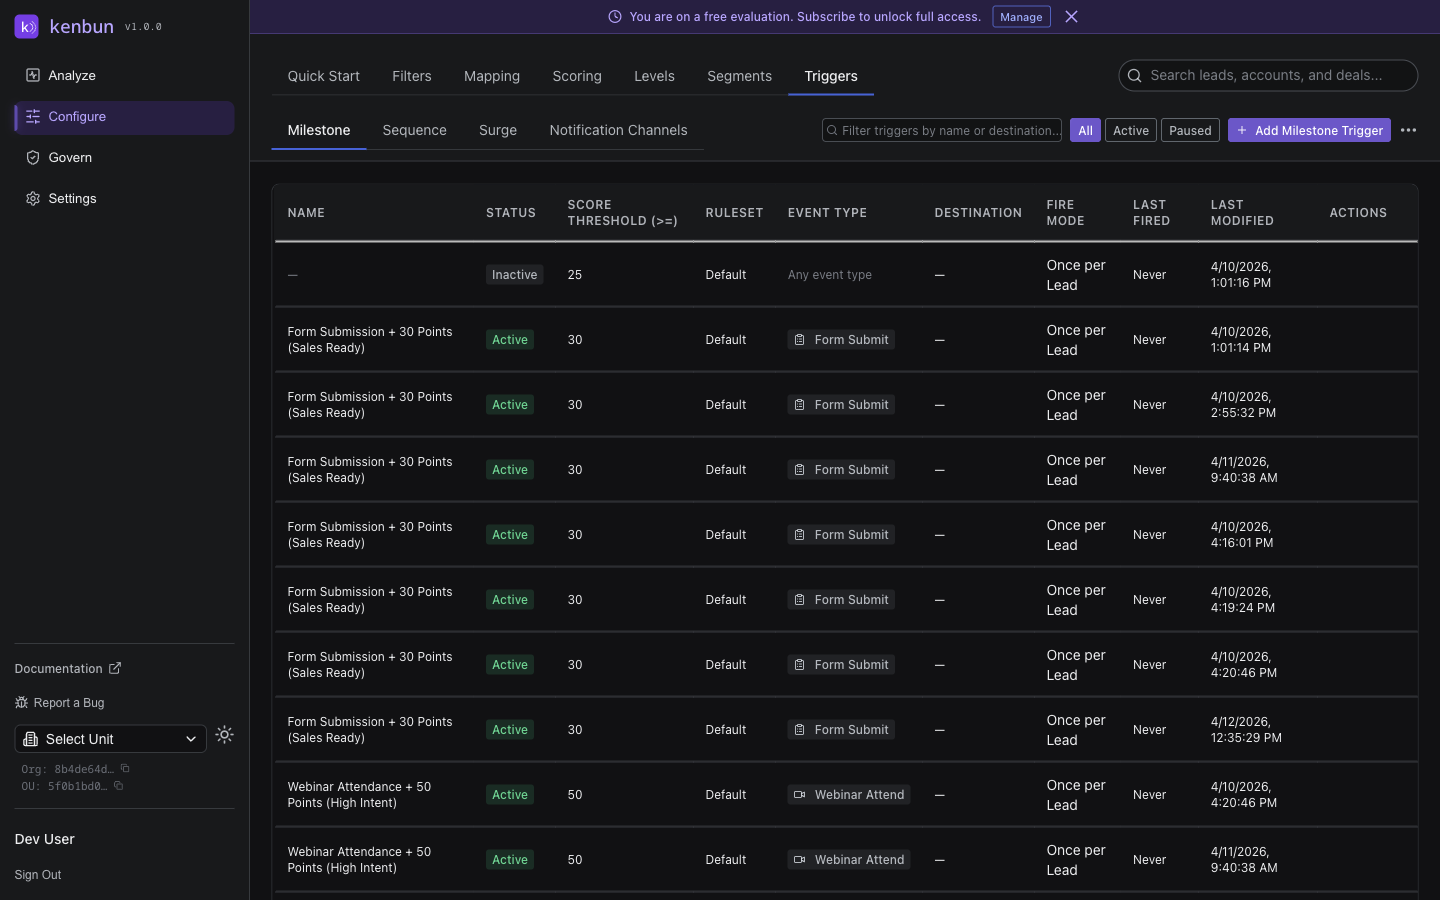
Task: Click the bug icon beside Report a Bug
Action: point(21,703)
